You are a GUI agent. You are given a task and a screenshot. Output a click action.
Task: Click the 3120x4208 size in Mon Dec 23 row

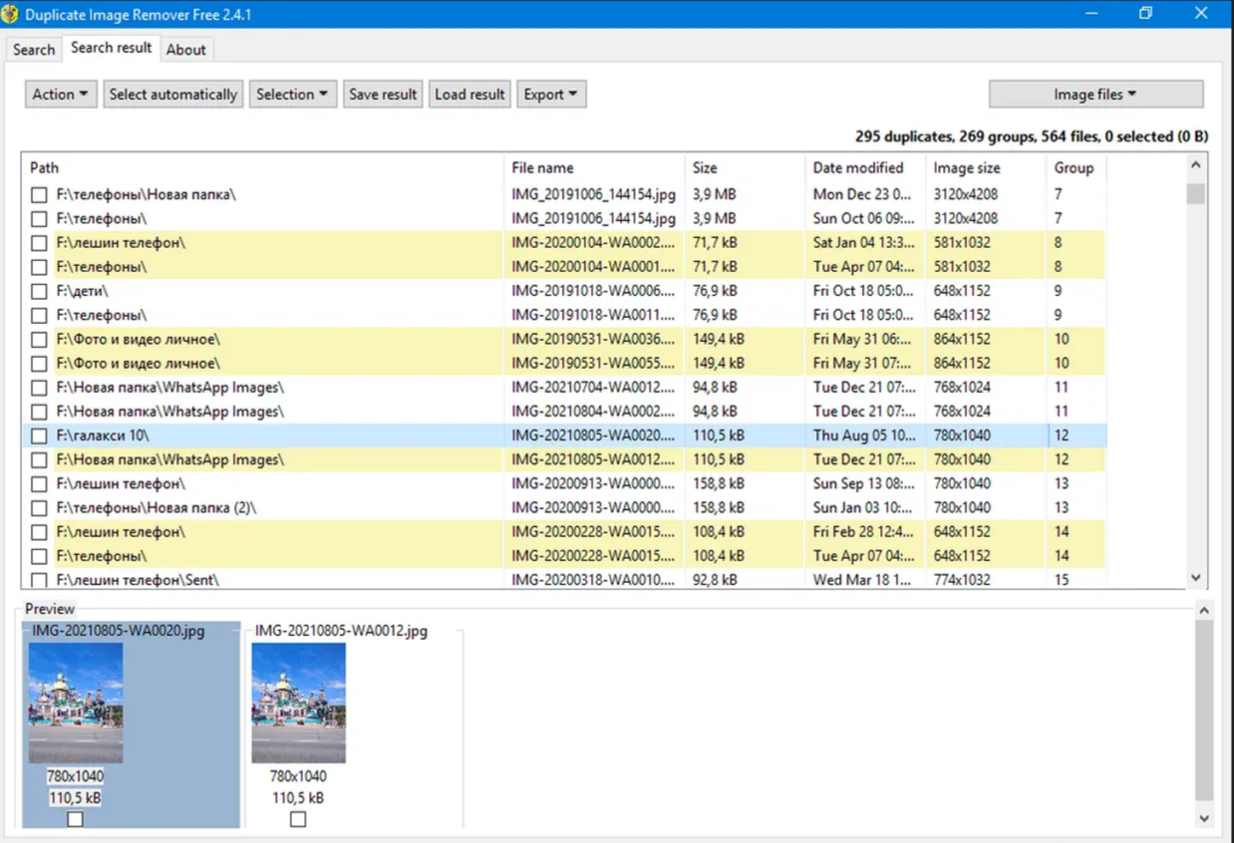point(966,195)
